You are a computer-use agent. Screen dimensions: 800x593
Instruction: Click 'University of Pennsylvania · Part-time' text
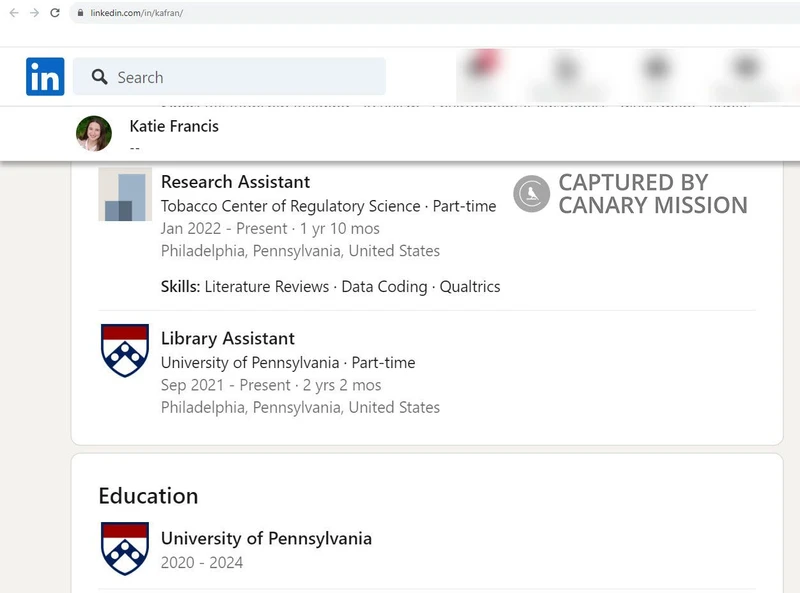pos(288,363)
